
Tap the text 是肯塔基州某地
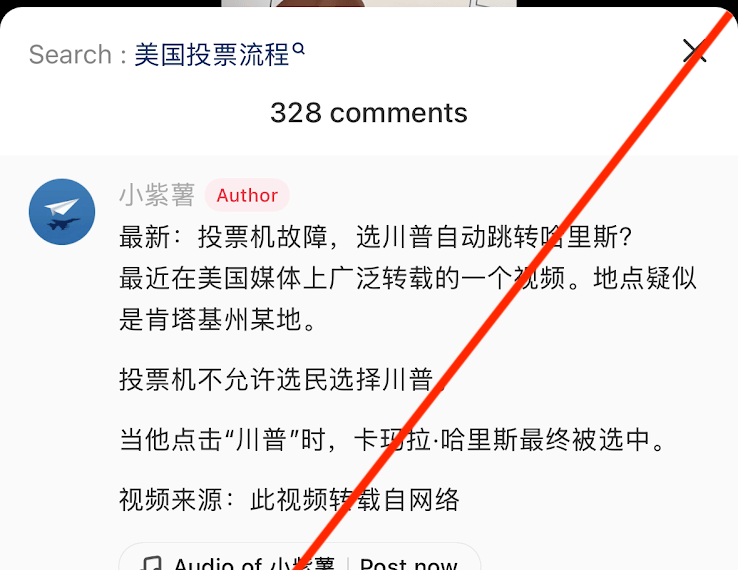pyautogui.click(x=217, y=319)
